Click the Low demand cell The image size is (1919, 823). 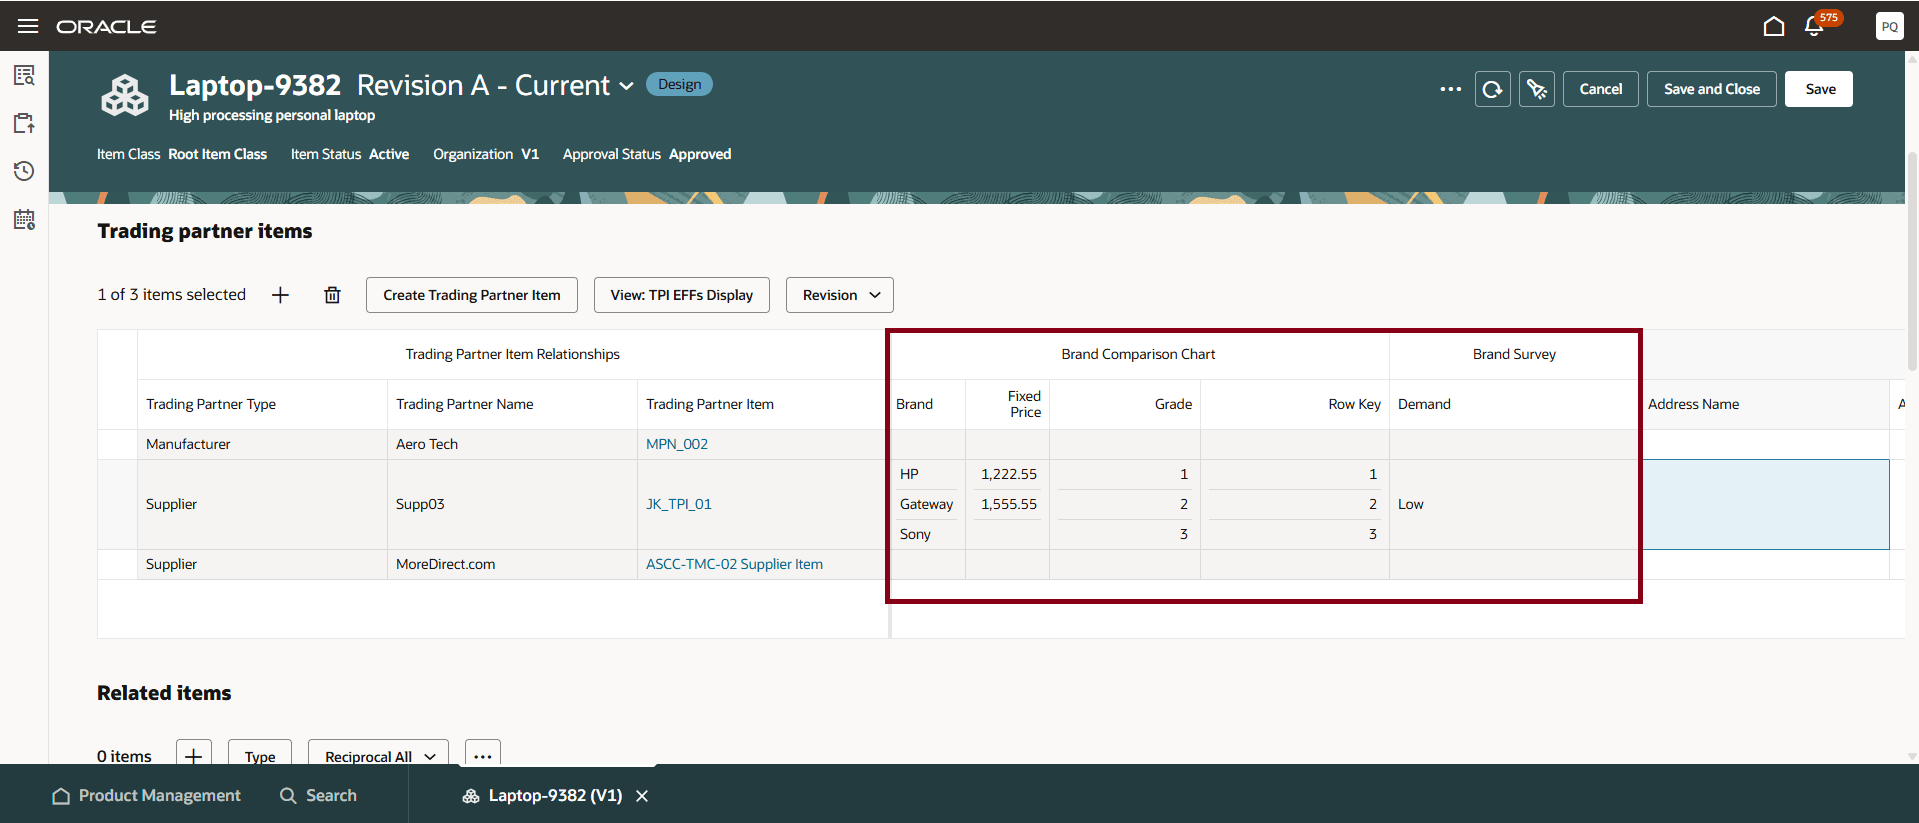coord(1514,504)
